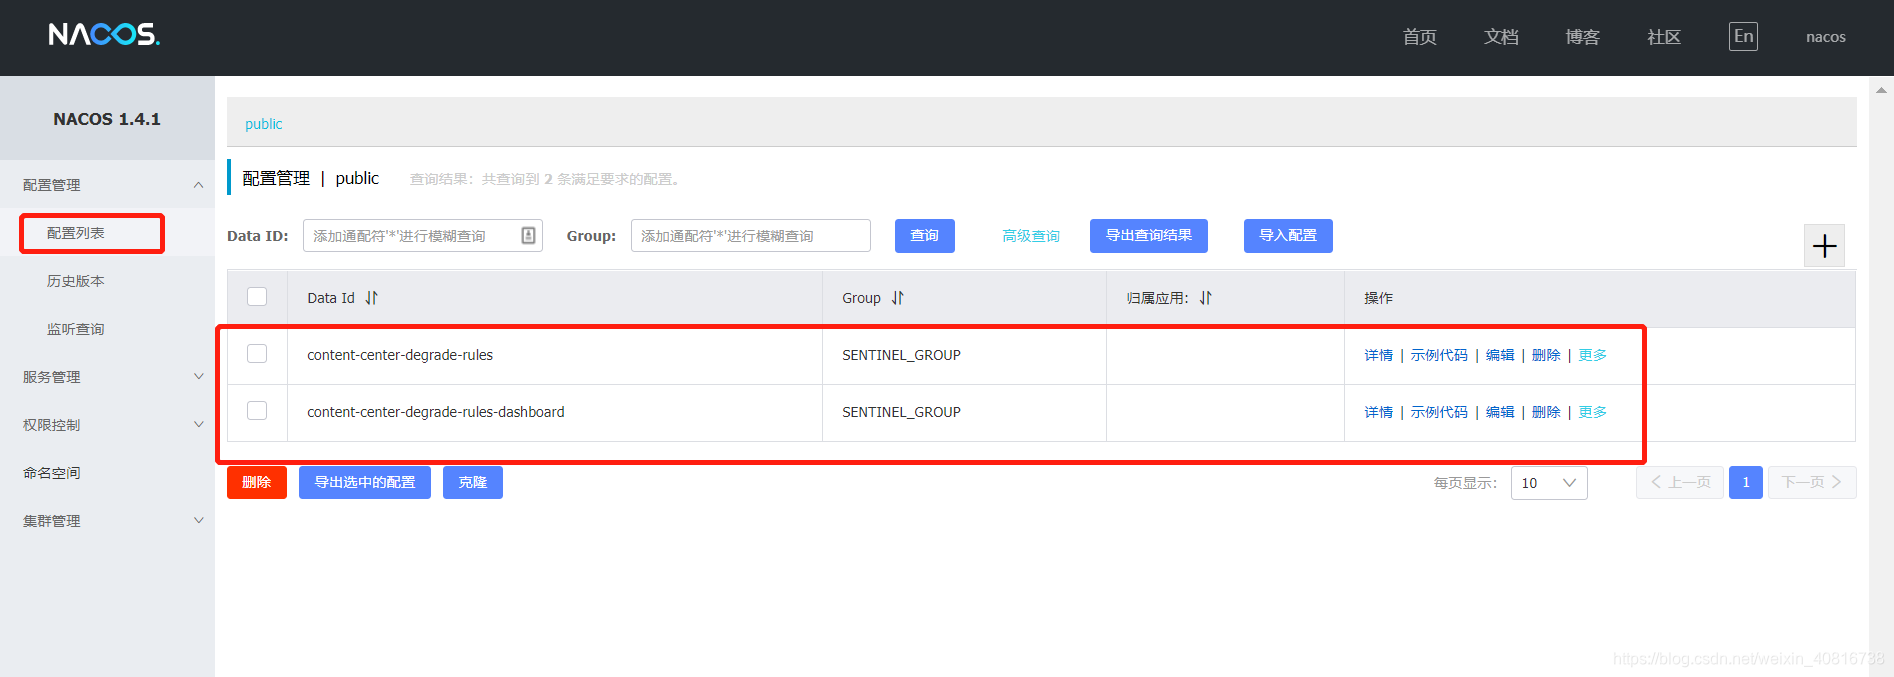Toggle the select-all checkbox in header
The image size is (1894, 677).
click(x=257, y=297)
